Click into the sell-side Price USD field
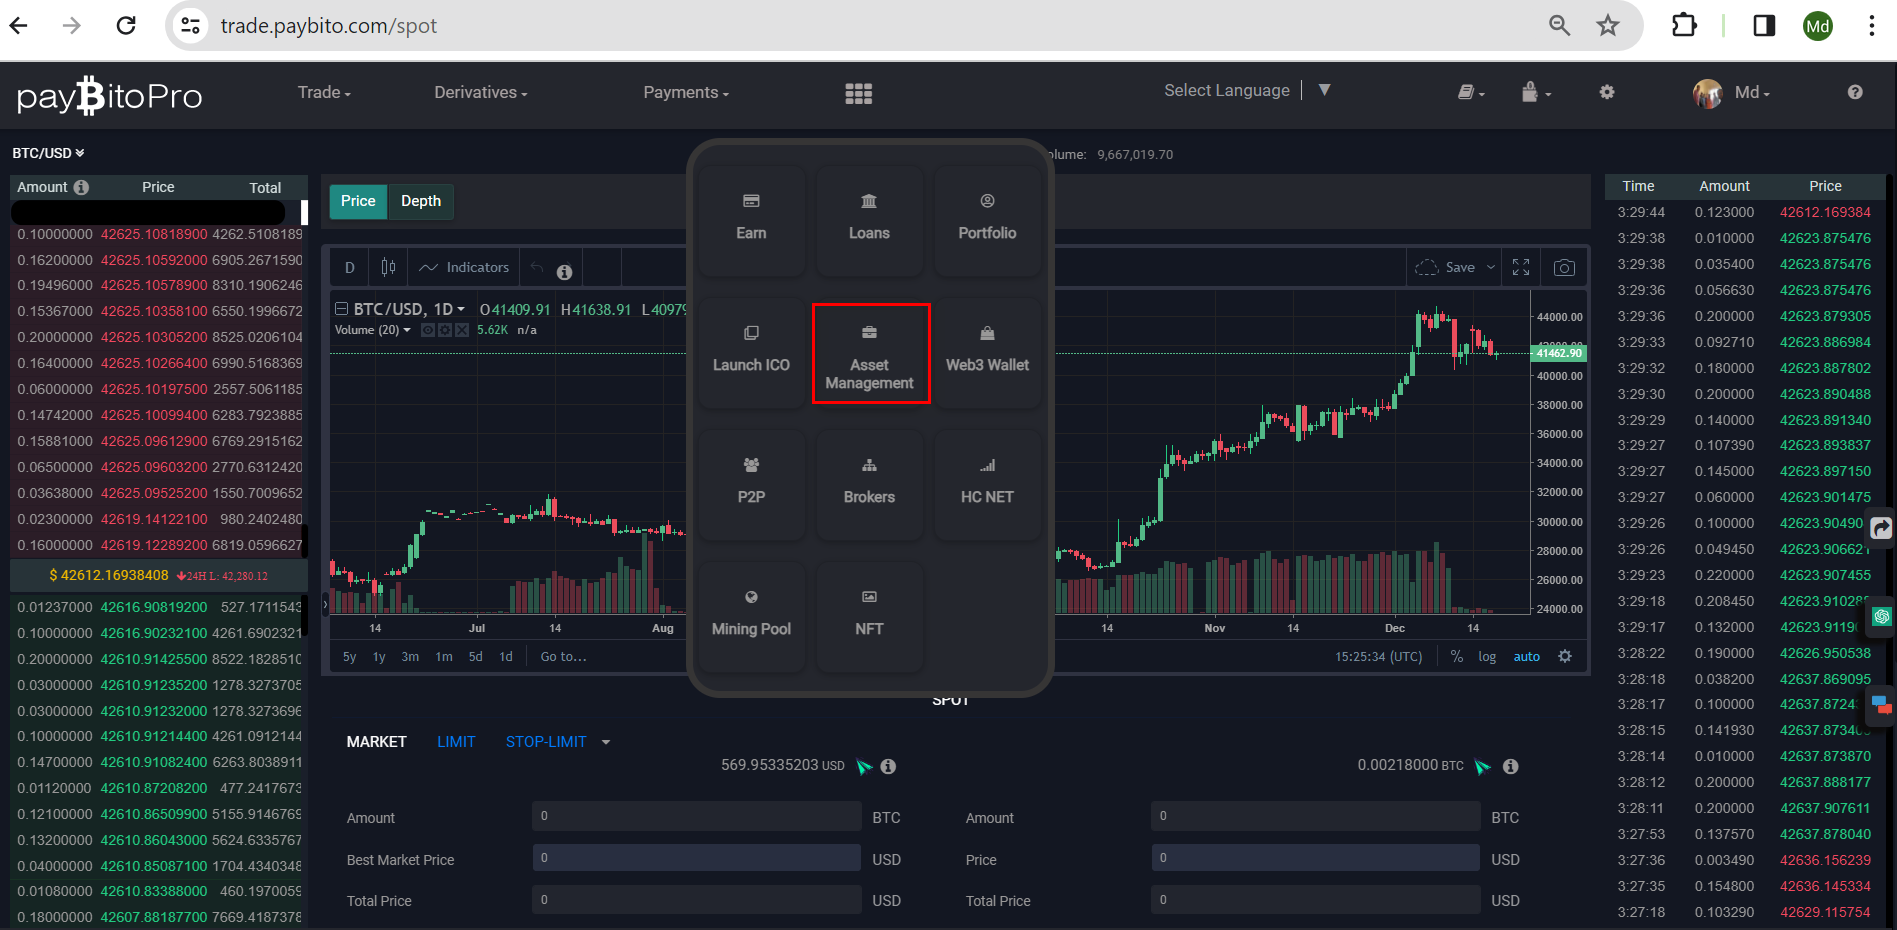 1315,858
